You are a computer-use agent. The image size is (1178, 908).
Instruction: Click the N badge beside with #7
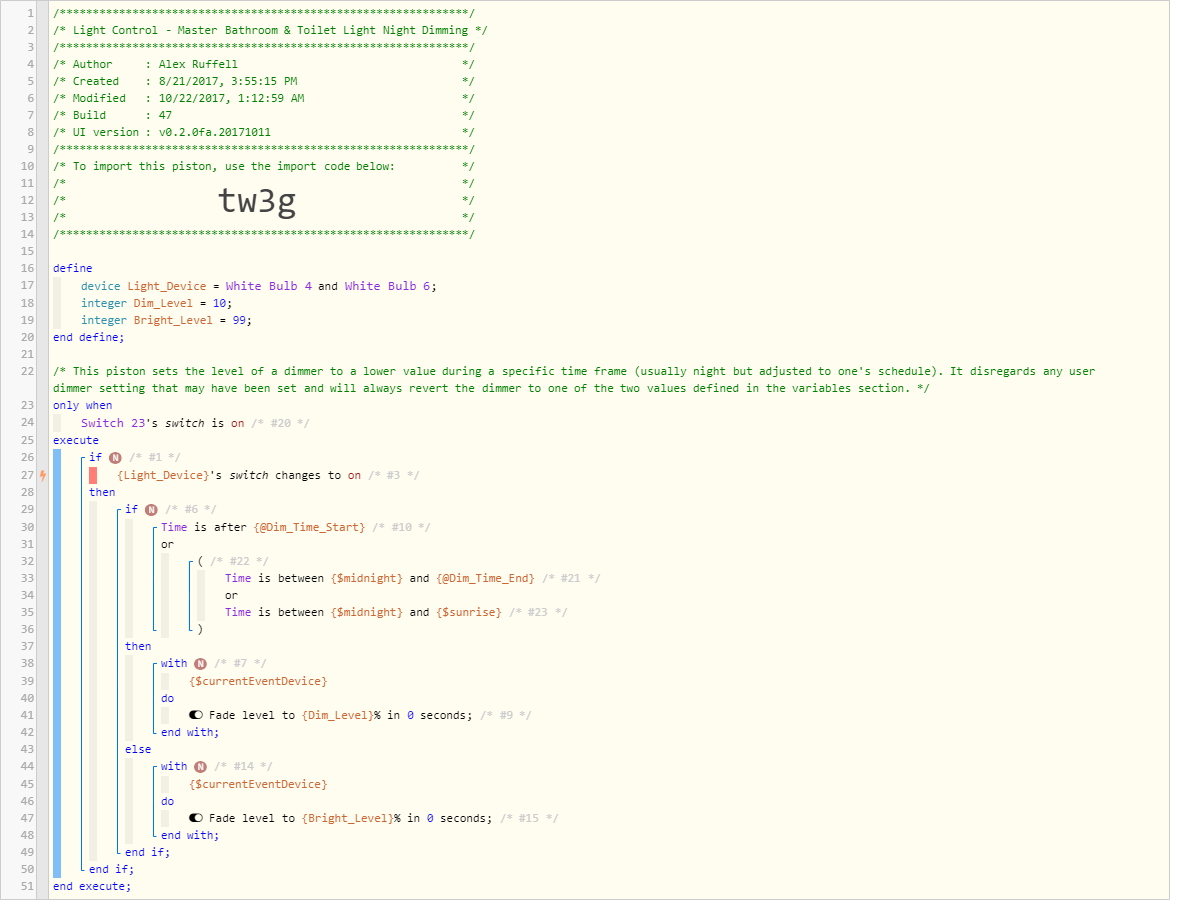200,664
